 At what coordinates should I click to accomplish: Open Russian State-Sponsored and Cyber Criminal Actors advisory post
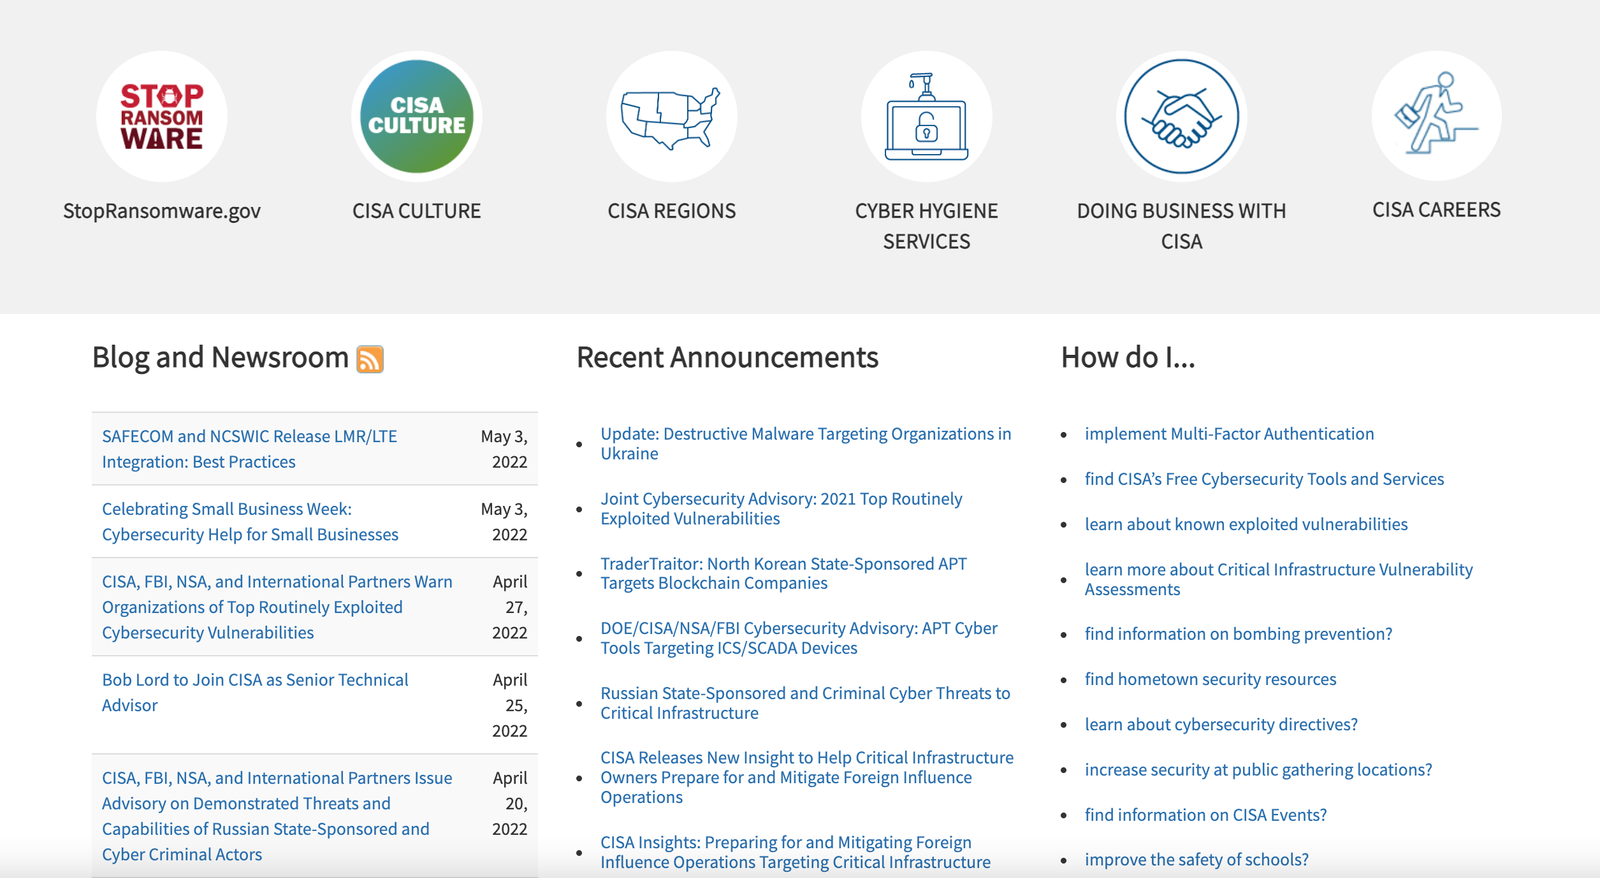(x=277, y=816)
